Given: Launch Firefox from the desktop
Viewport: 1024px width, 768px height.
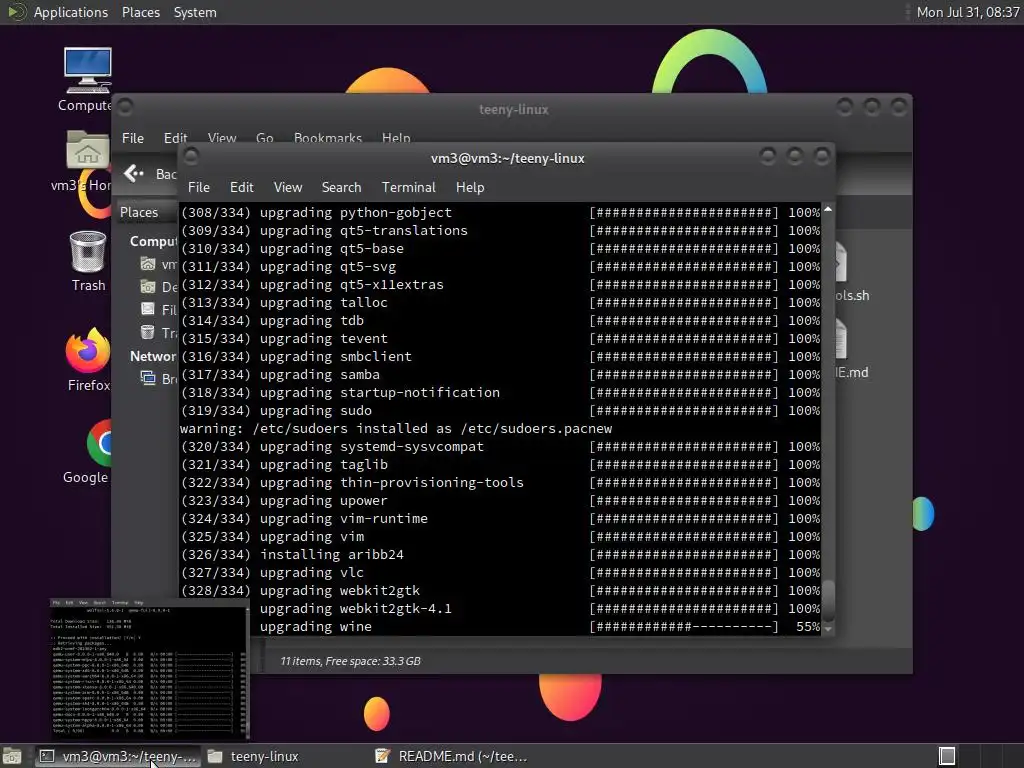Looking at the screenshot, I should pos(88,351).
